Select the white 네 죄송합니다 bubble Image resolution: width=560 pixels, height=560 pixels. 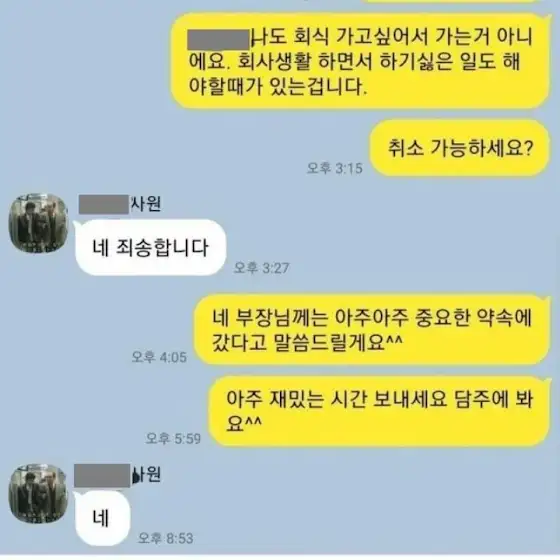tap(150, 248)
